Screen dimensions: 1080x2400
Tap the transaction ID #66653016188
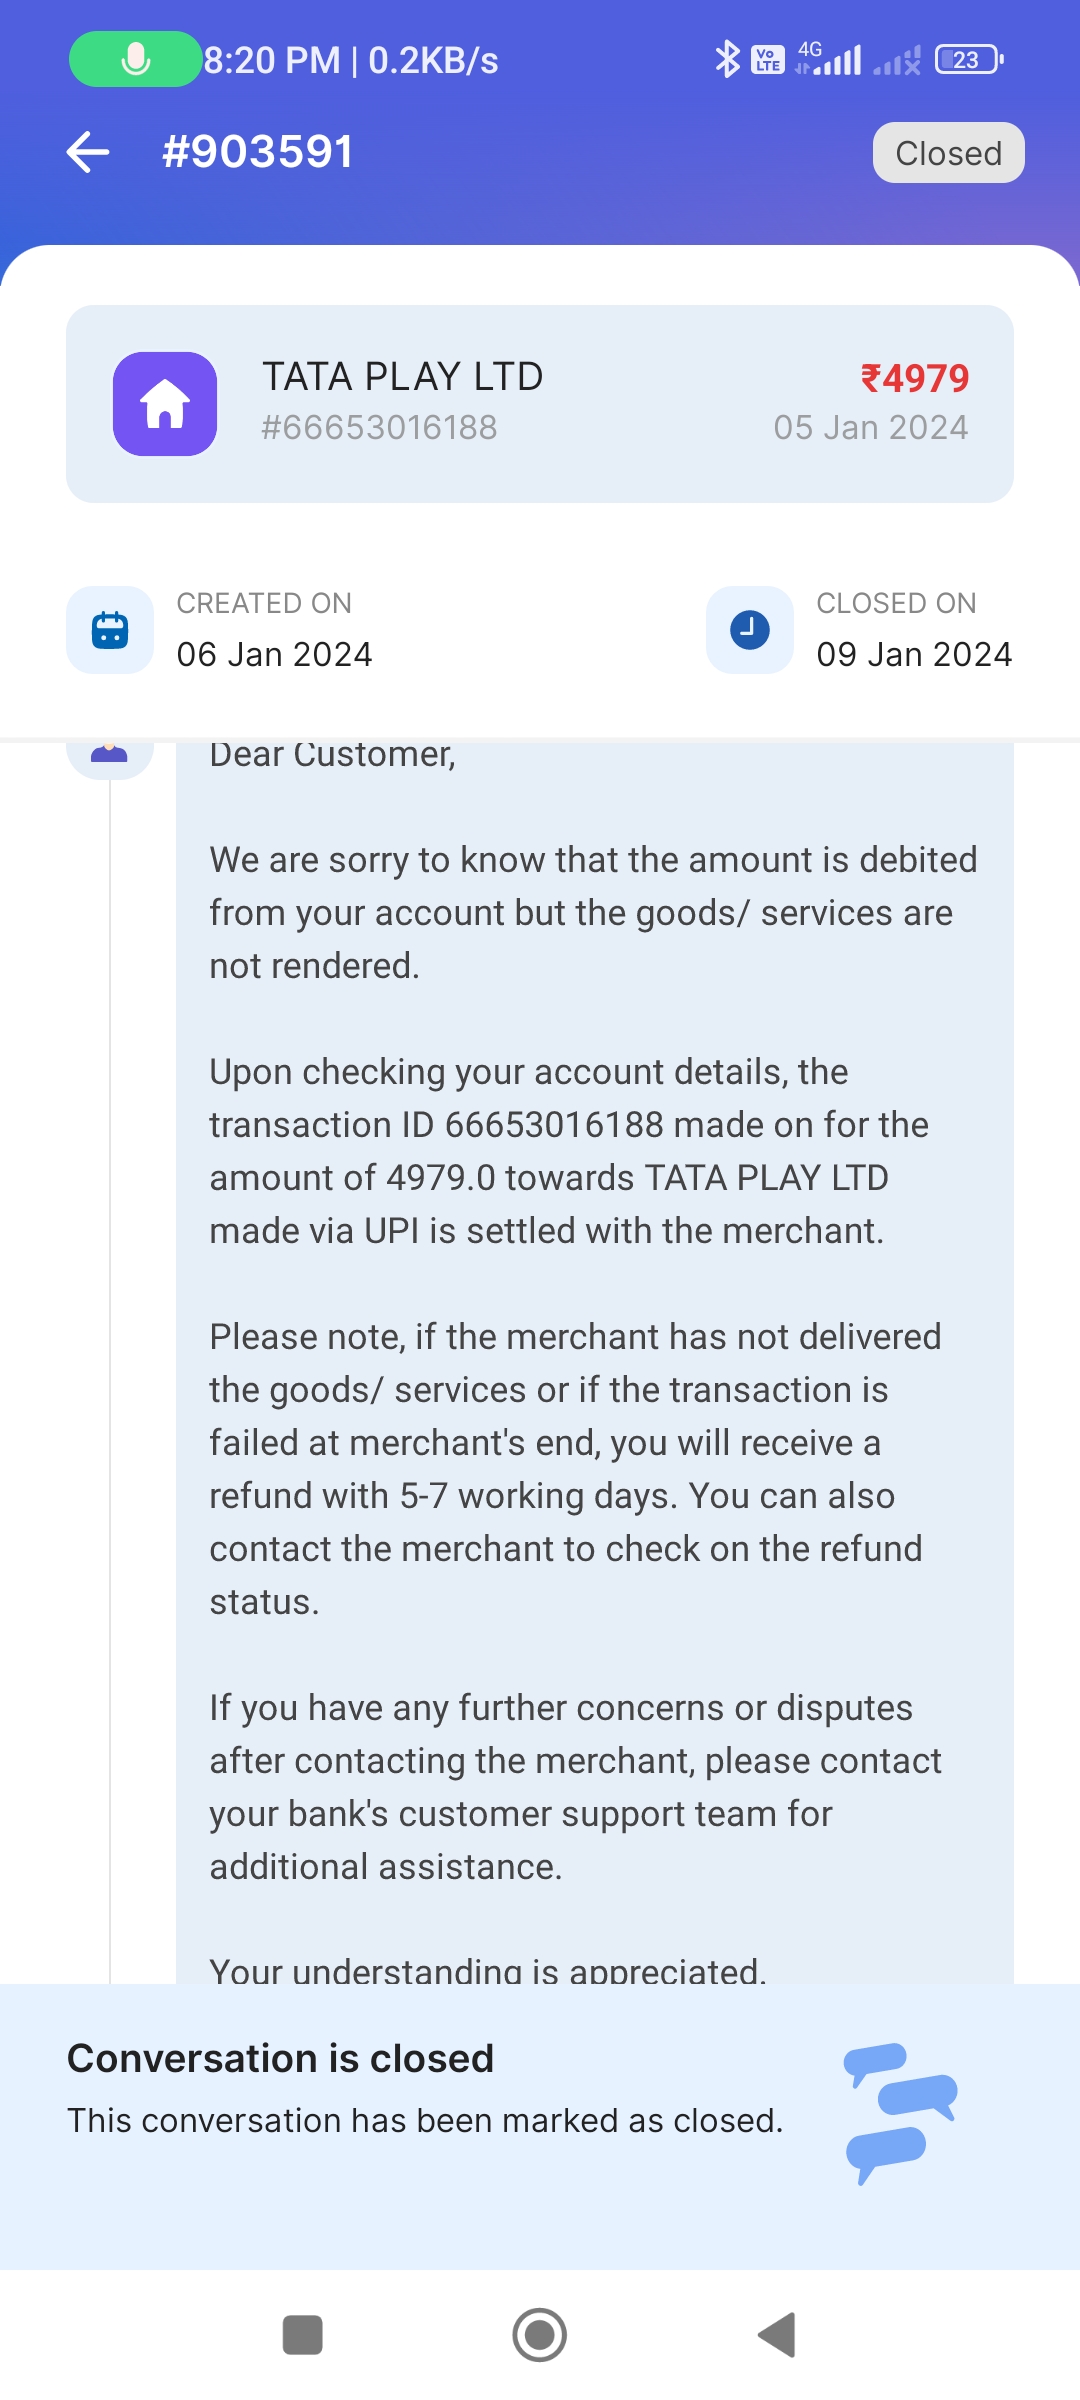379,428
